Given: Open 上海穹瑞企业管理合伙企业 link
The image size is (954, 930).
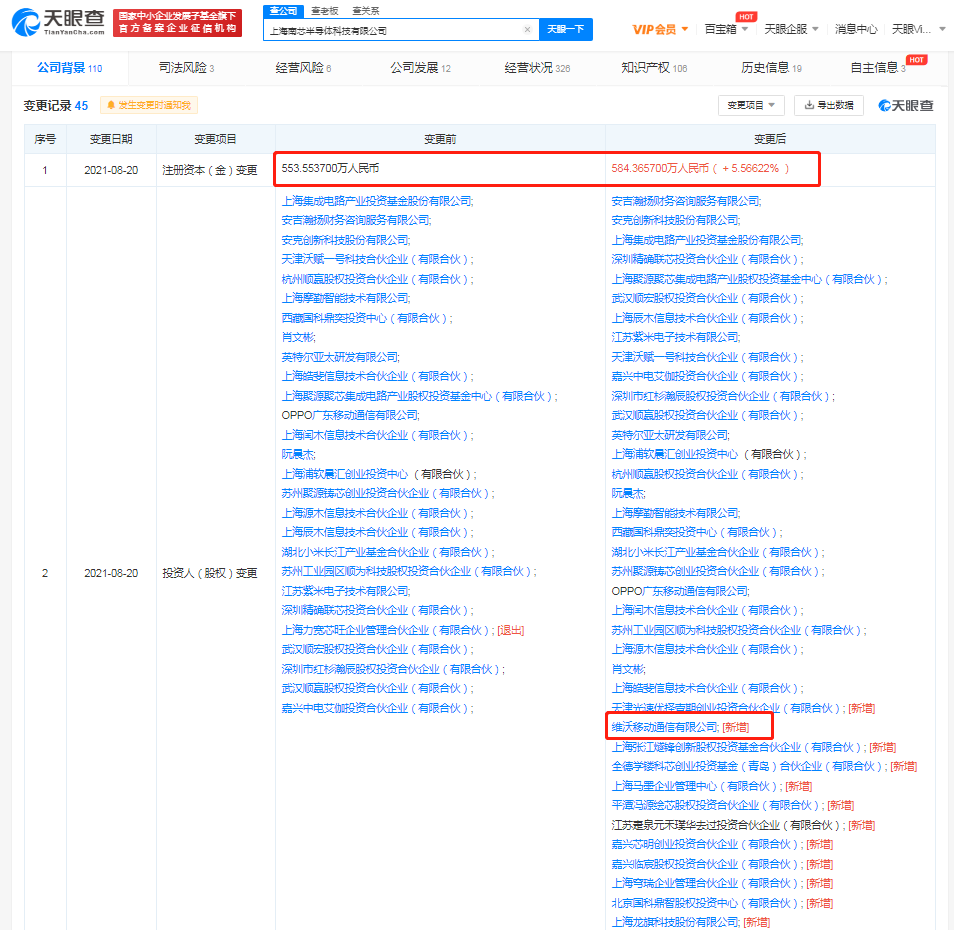Looking at the screenshot, I should coord(706,883).
